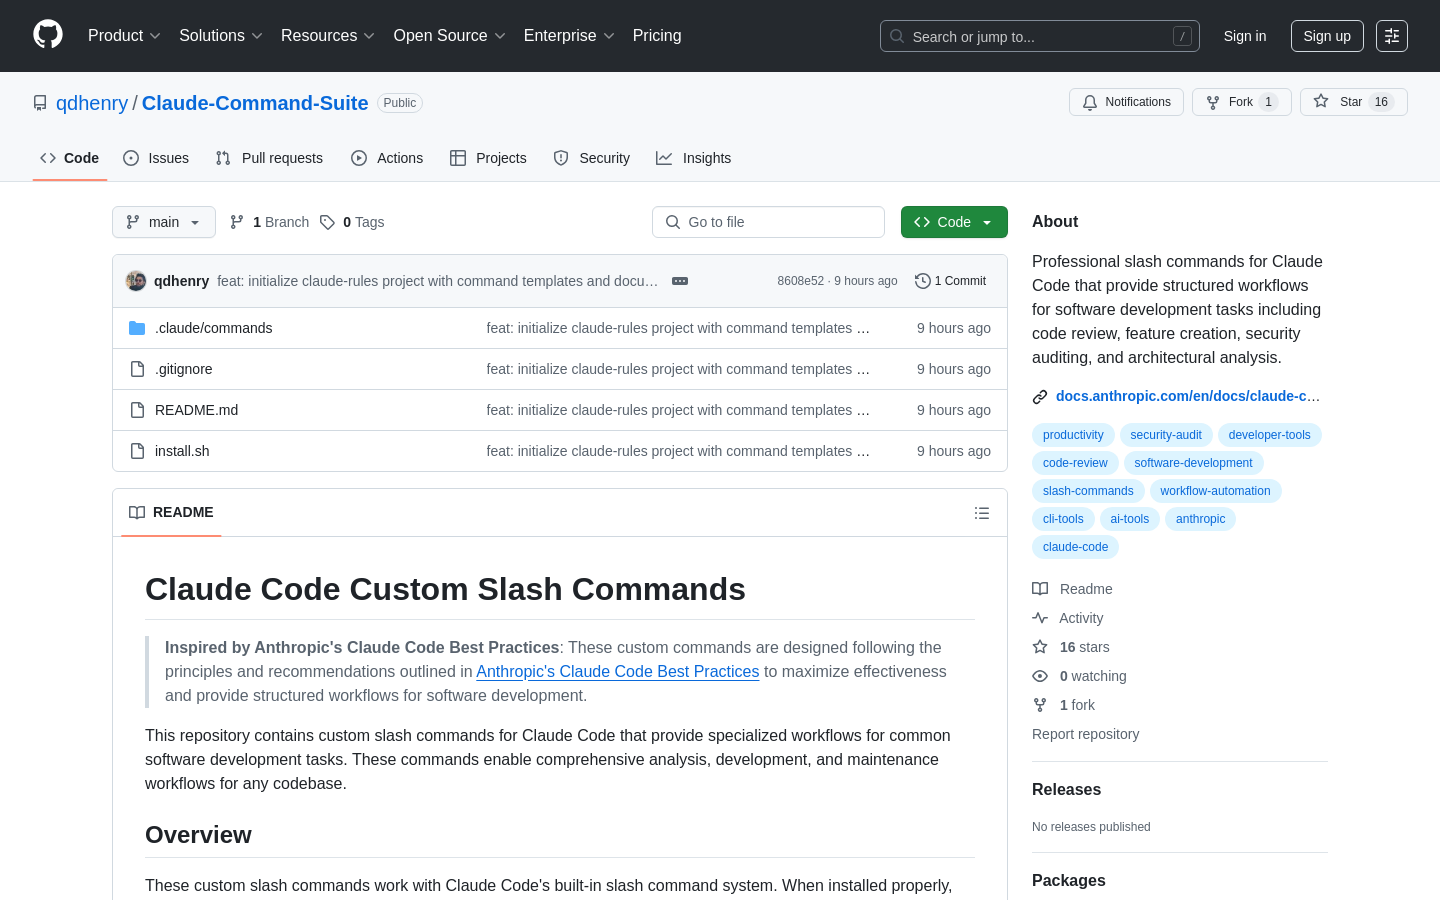Click Sign in

tap(1245, 36)
